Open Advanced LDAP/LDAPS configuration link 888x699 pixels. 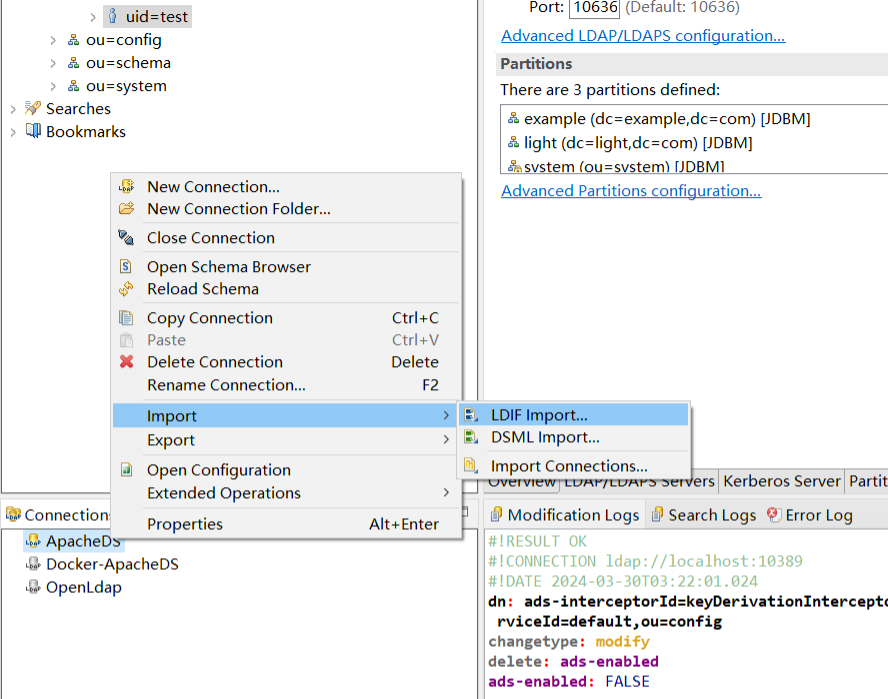point(643,36)
